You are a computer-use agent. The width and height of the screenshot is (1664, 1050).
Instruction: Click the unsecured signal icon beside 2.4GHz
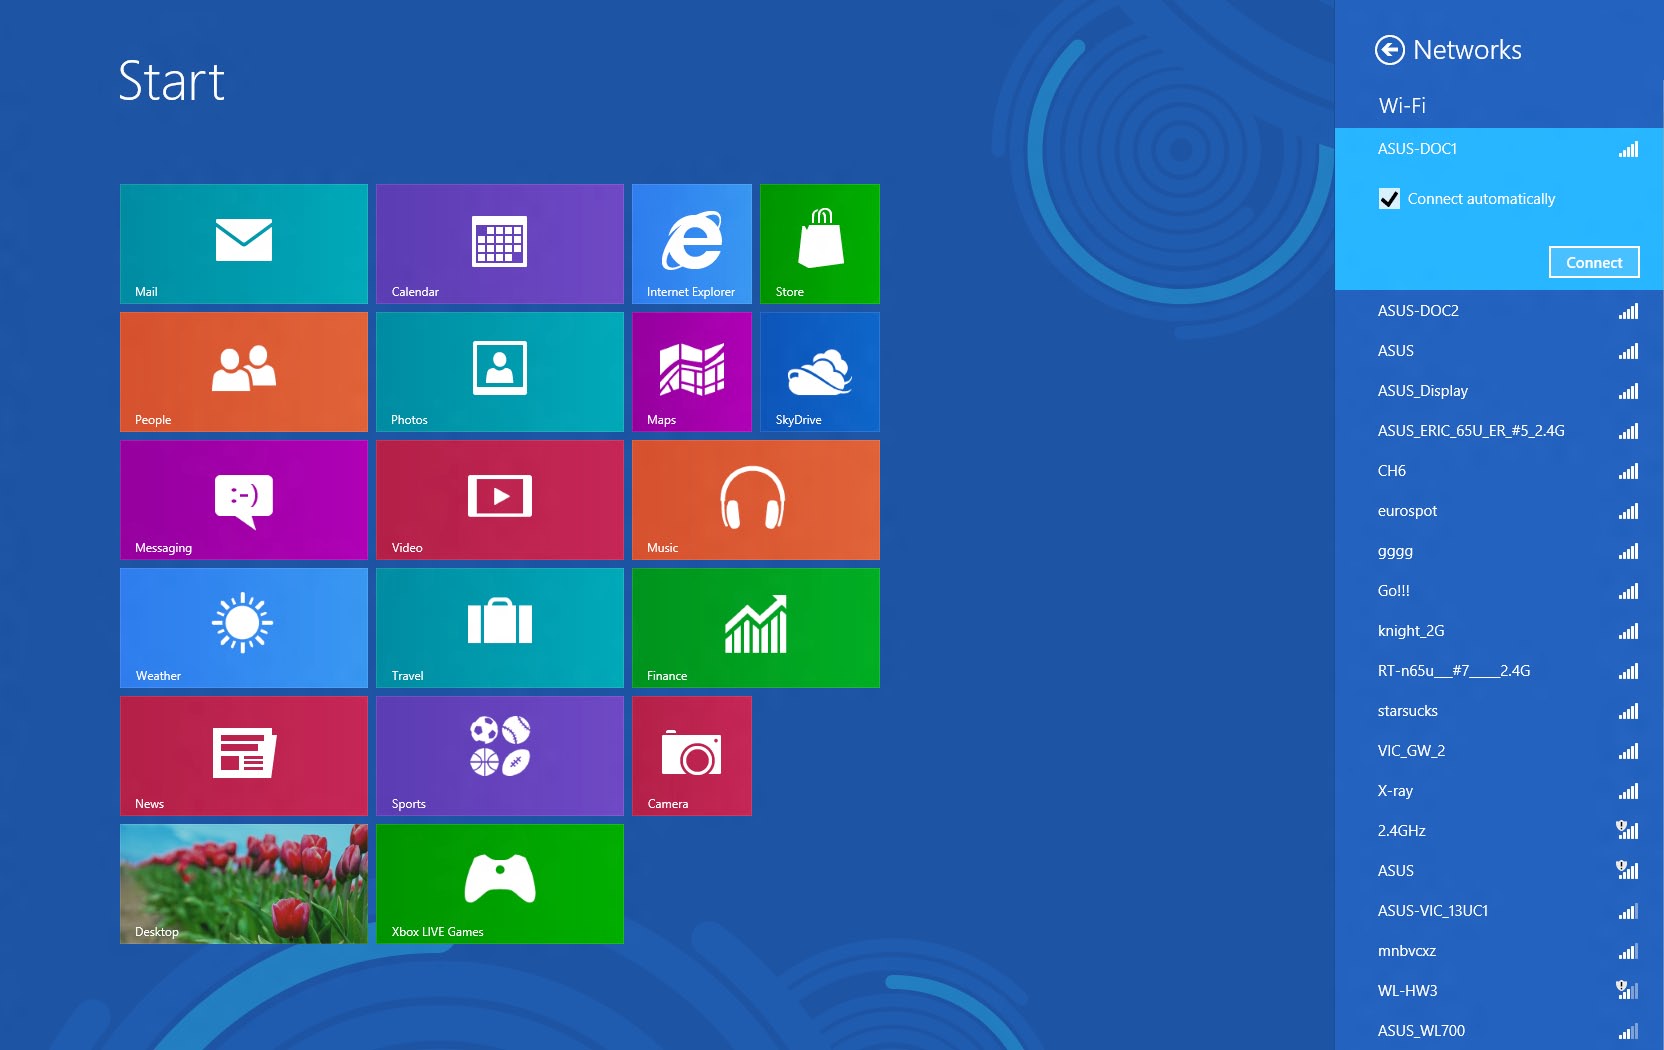coord(1627,829)
